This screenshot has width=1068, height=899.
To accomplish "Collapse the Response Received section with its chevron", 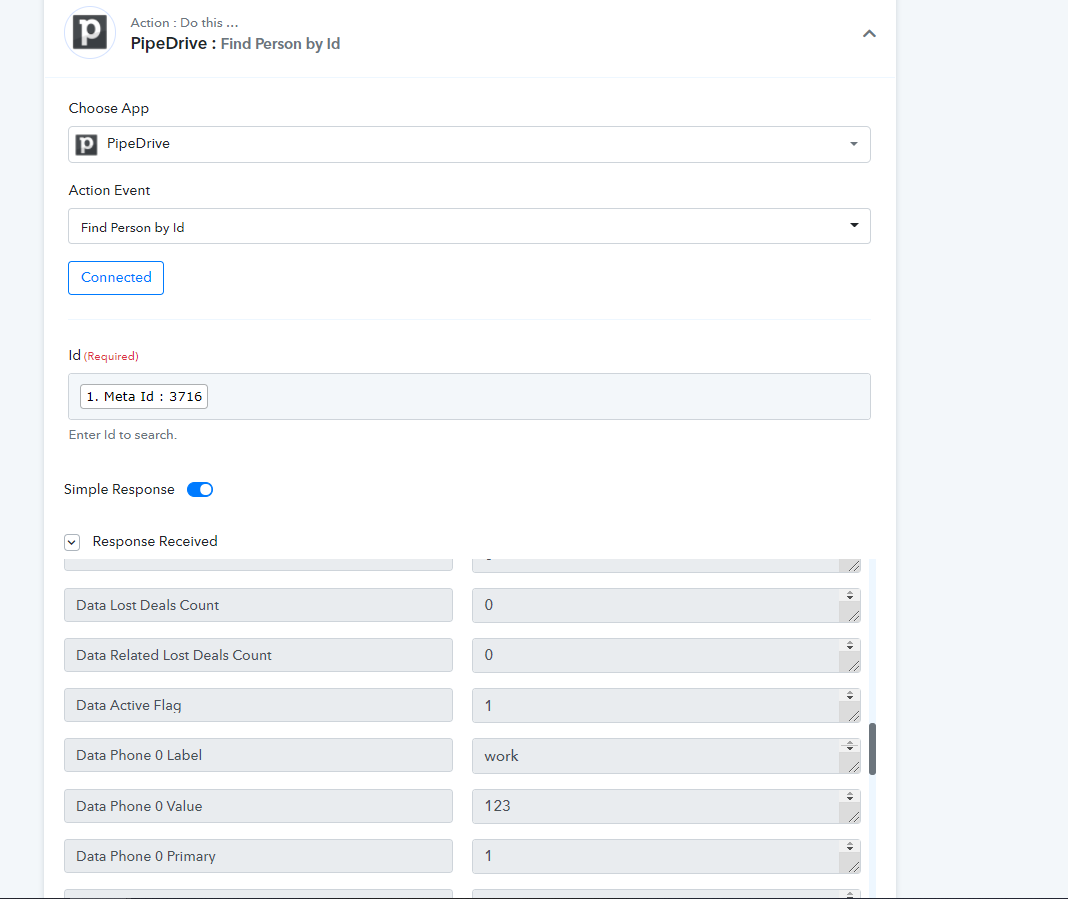I will (72, 542).
